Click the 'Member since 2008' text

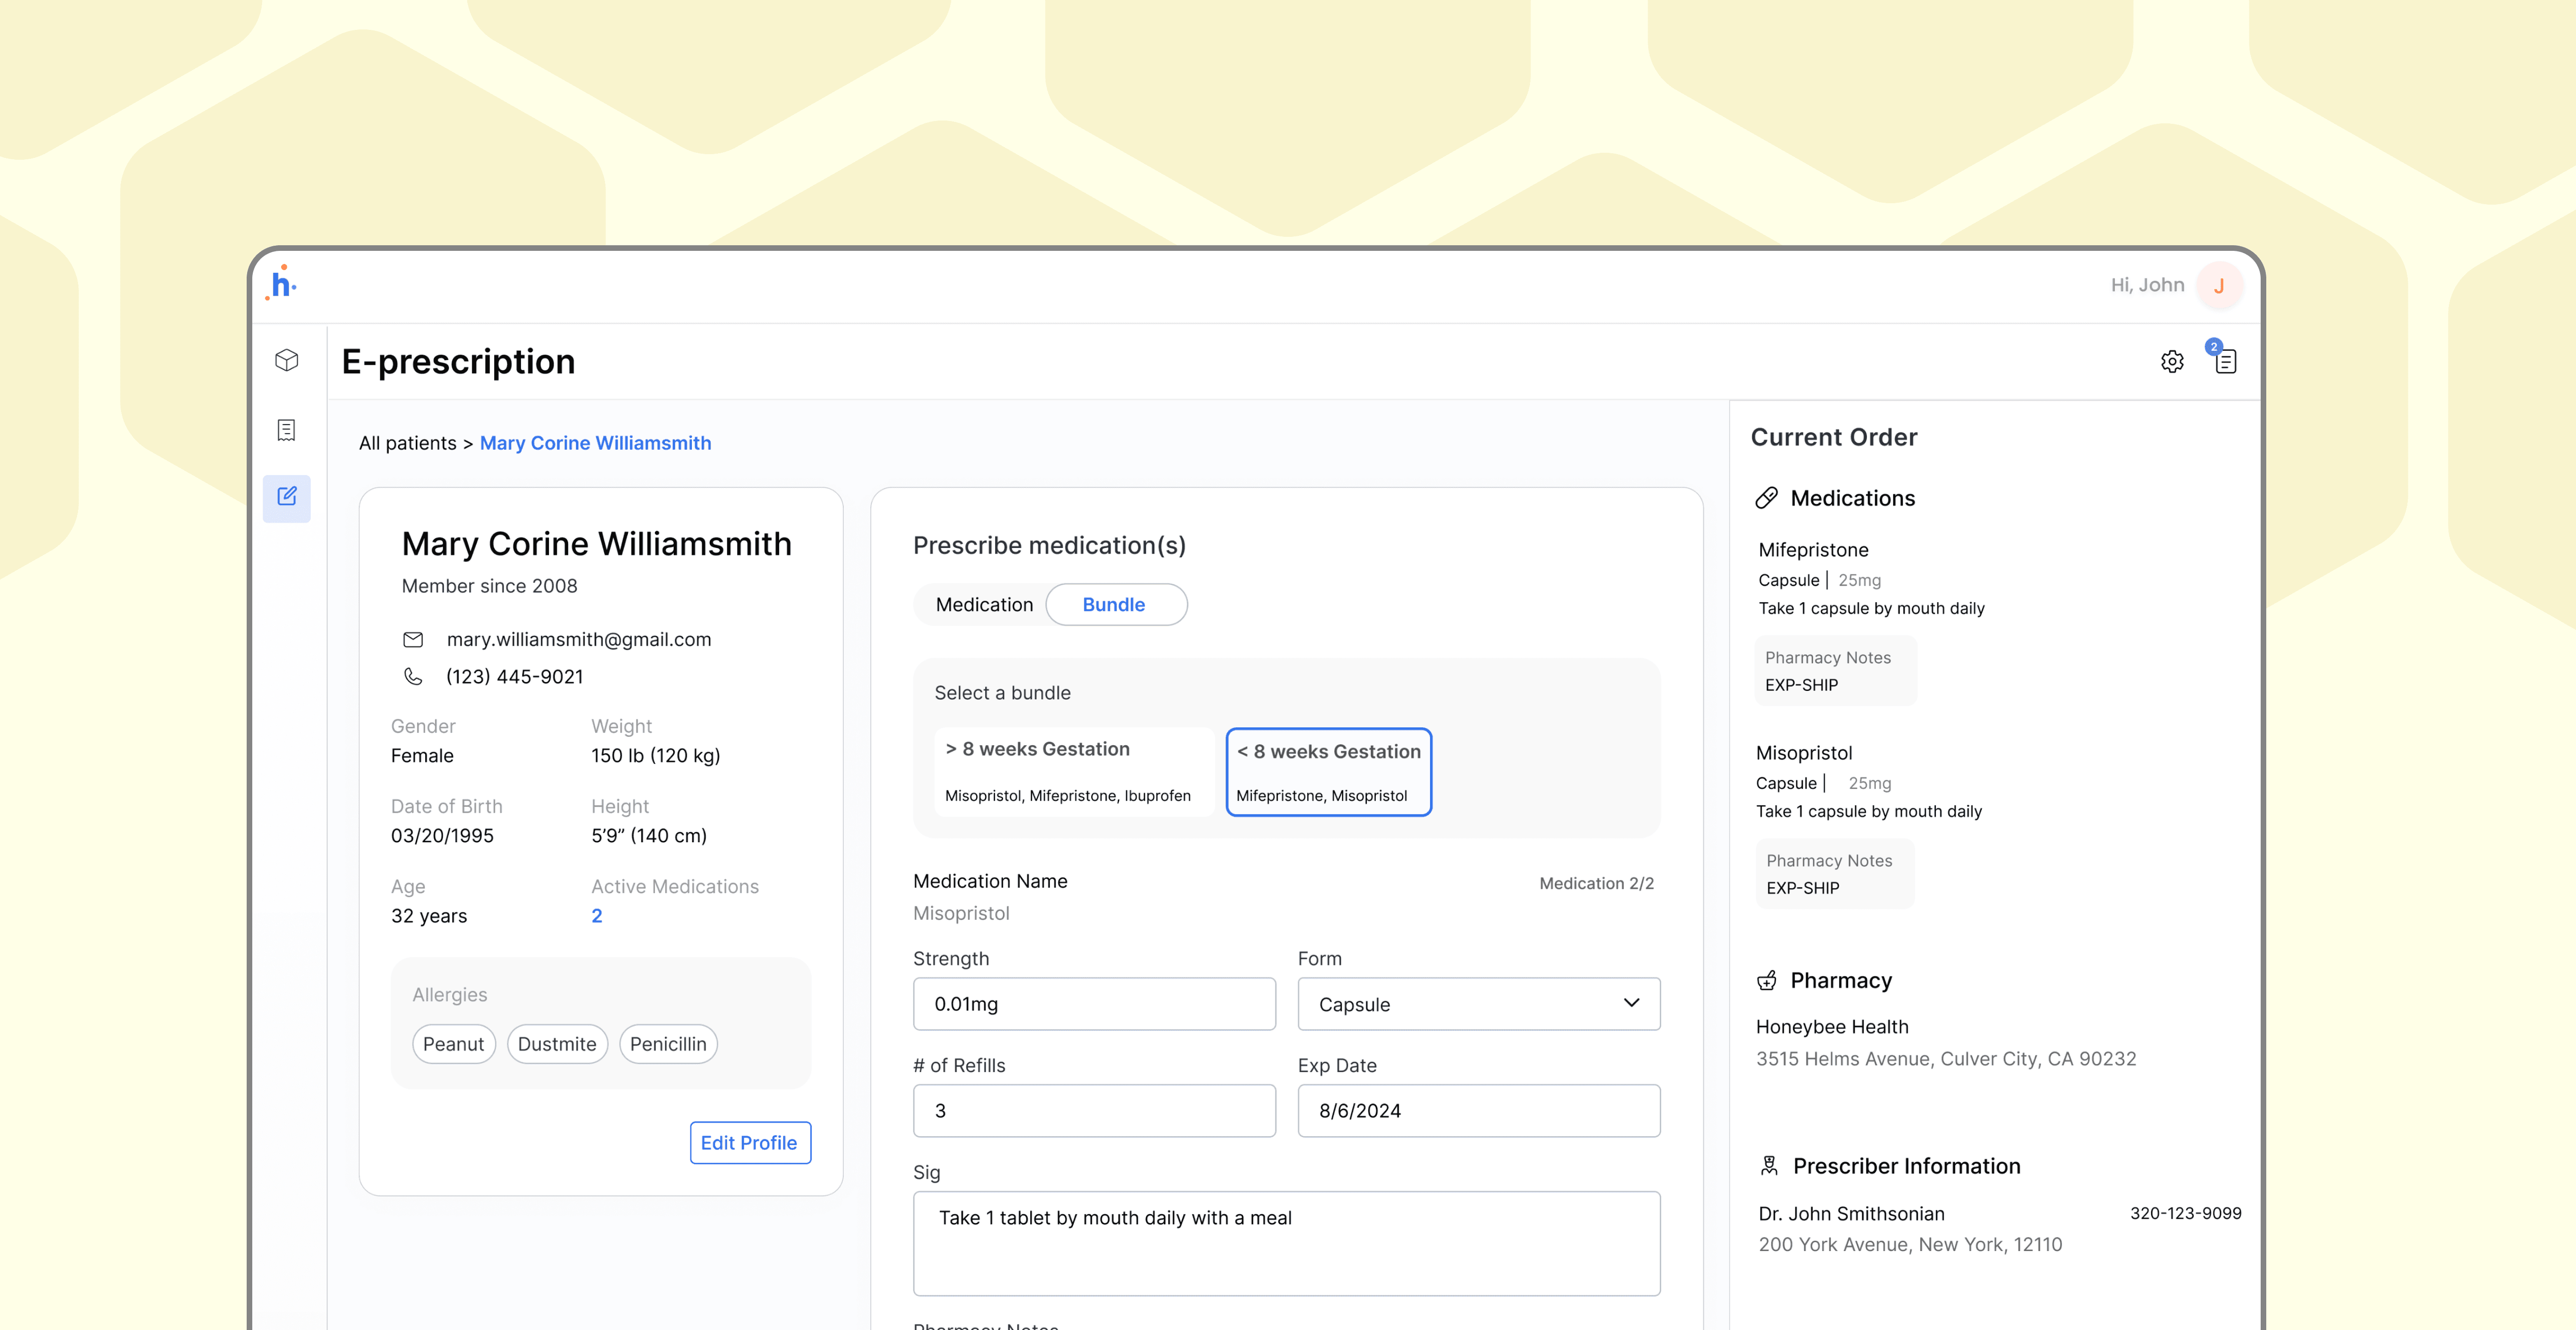click(490, 586)
